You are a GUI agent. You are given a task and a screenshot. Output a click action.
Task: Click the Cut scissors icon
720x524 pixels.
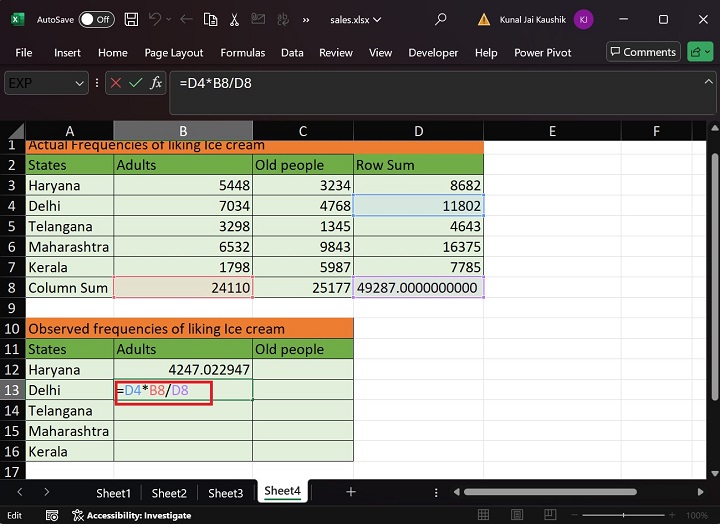pos(234,19)
